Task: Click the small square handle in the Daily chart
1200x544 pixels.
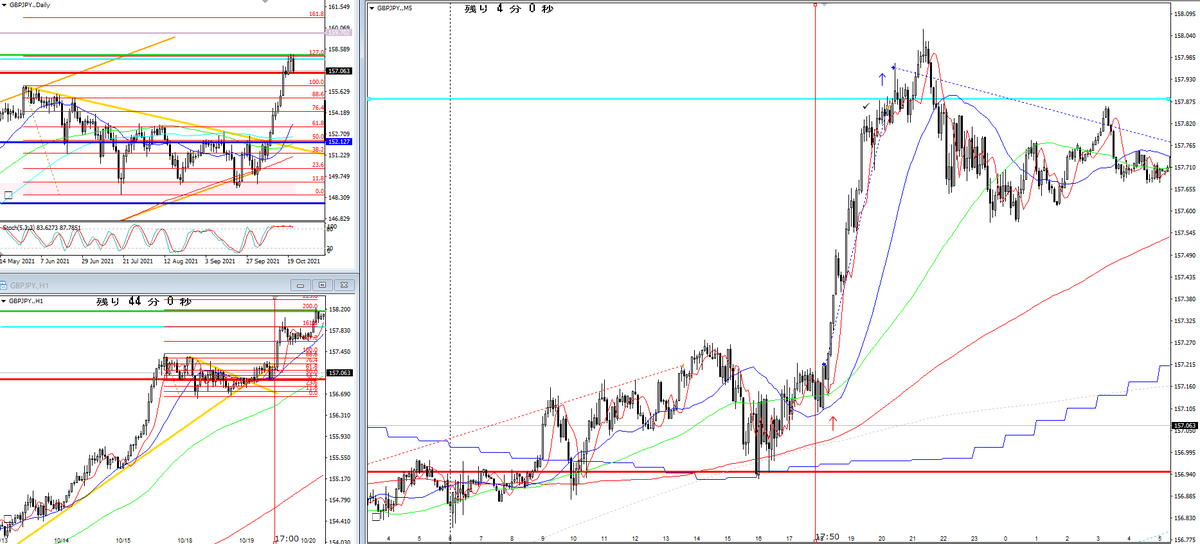Action: (x=7, y=195)
